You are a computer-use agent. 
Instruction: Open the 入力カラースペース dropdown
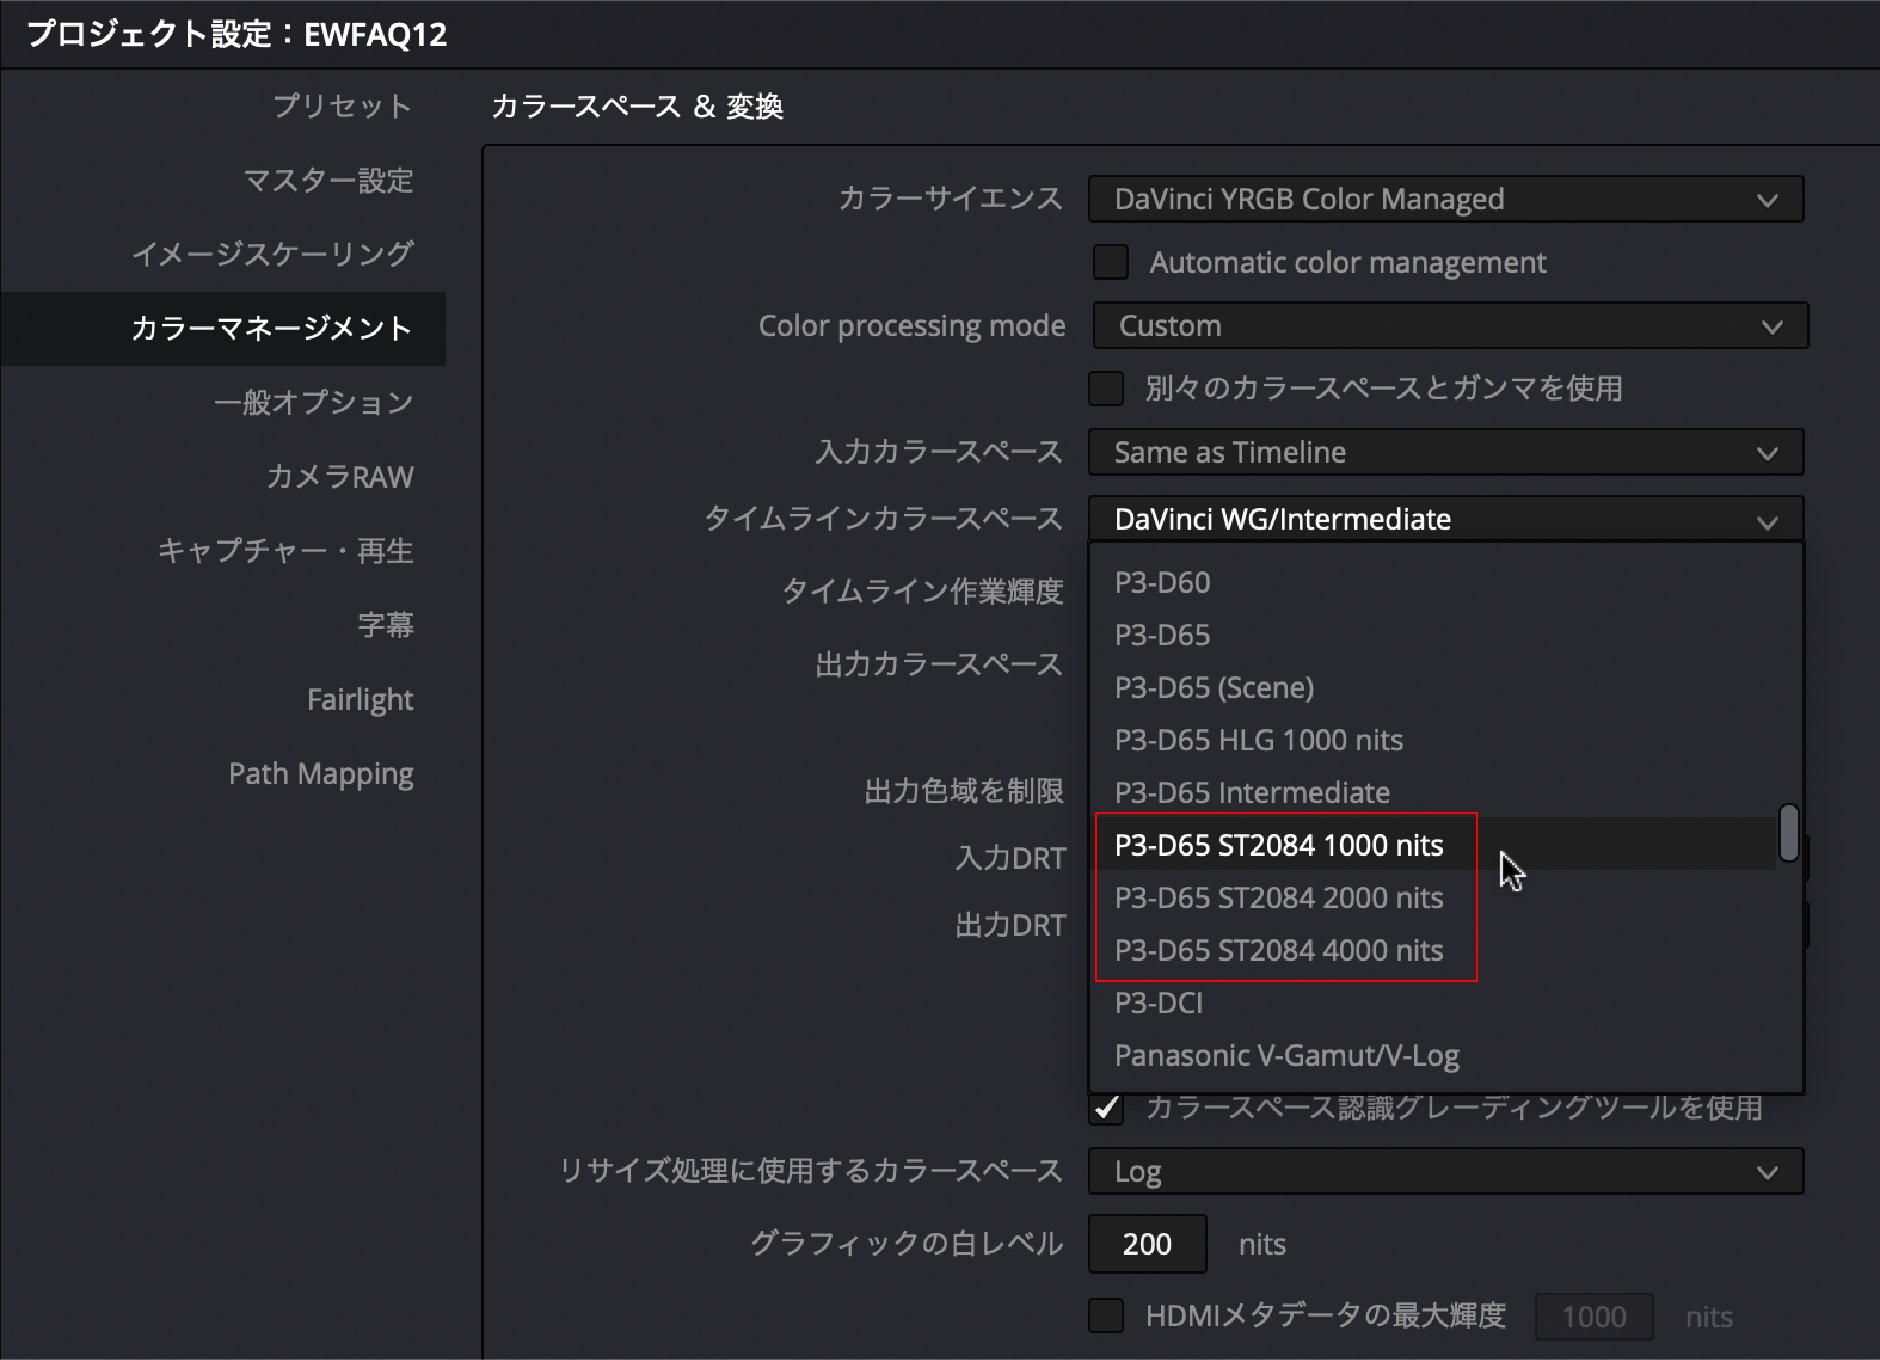click(x=1446, y=452)
